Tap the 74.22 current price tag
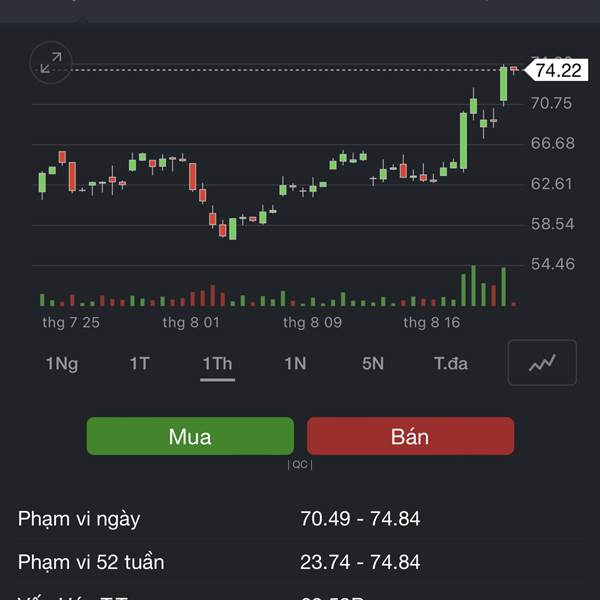This screenshot has height=600, width=600. click(x=557, y=70)
